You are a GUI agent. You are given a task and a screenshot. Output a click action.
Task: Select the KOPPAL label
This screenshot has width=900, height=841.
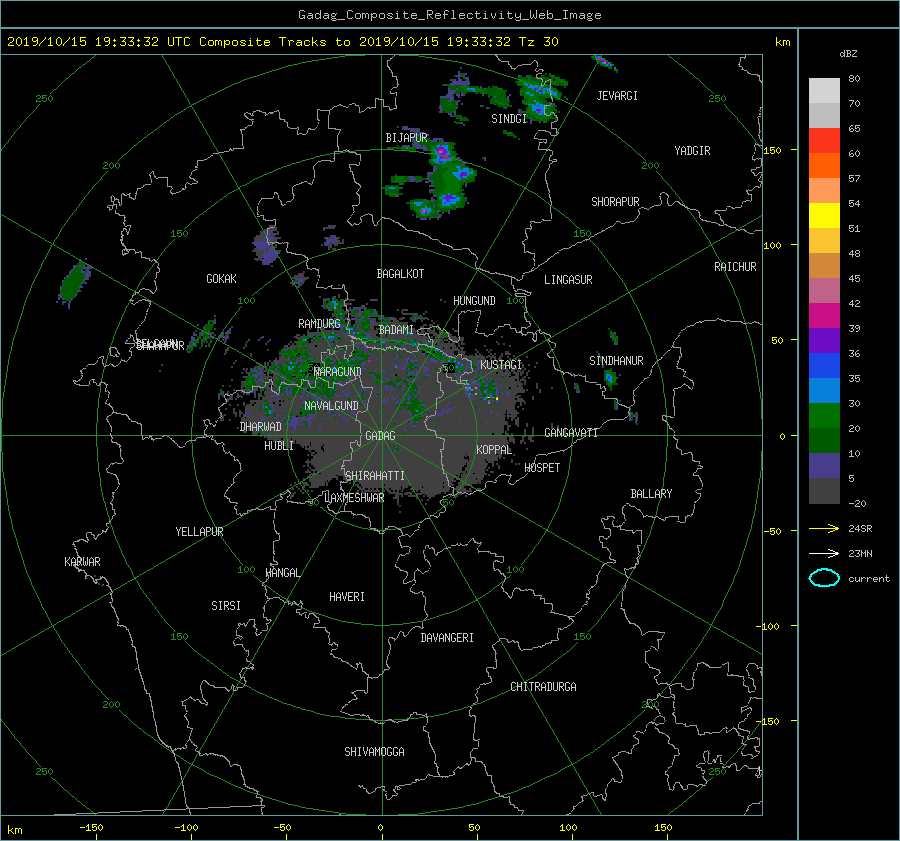[494, 450]
